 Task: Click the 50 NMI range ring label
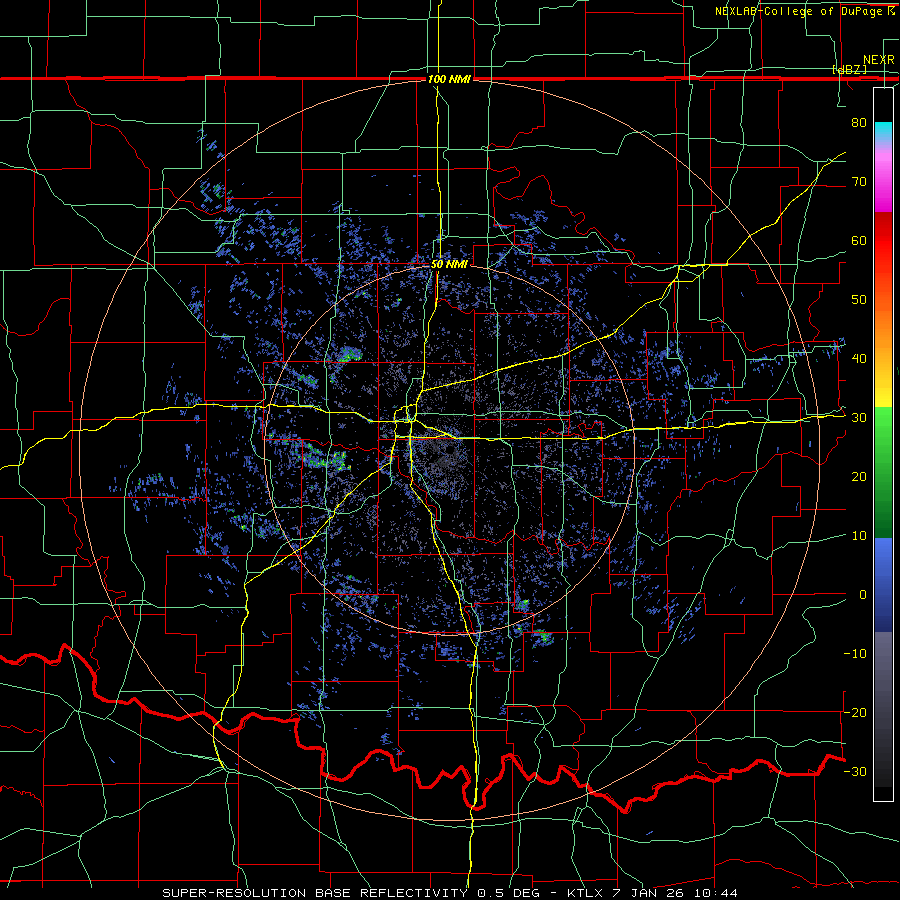(449, 265)
